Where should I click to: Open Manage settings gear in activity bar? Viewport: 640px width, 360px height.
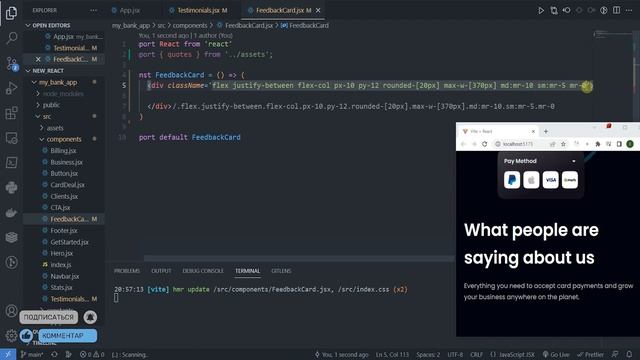pos(11,336)
